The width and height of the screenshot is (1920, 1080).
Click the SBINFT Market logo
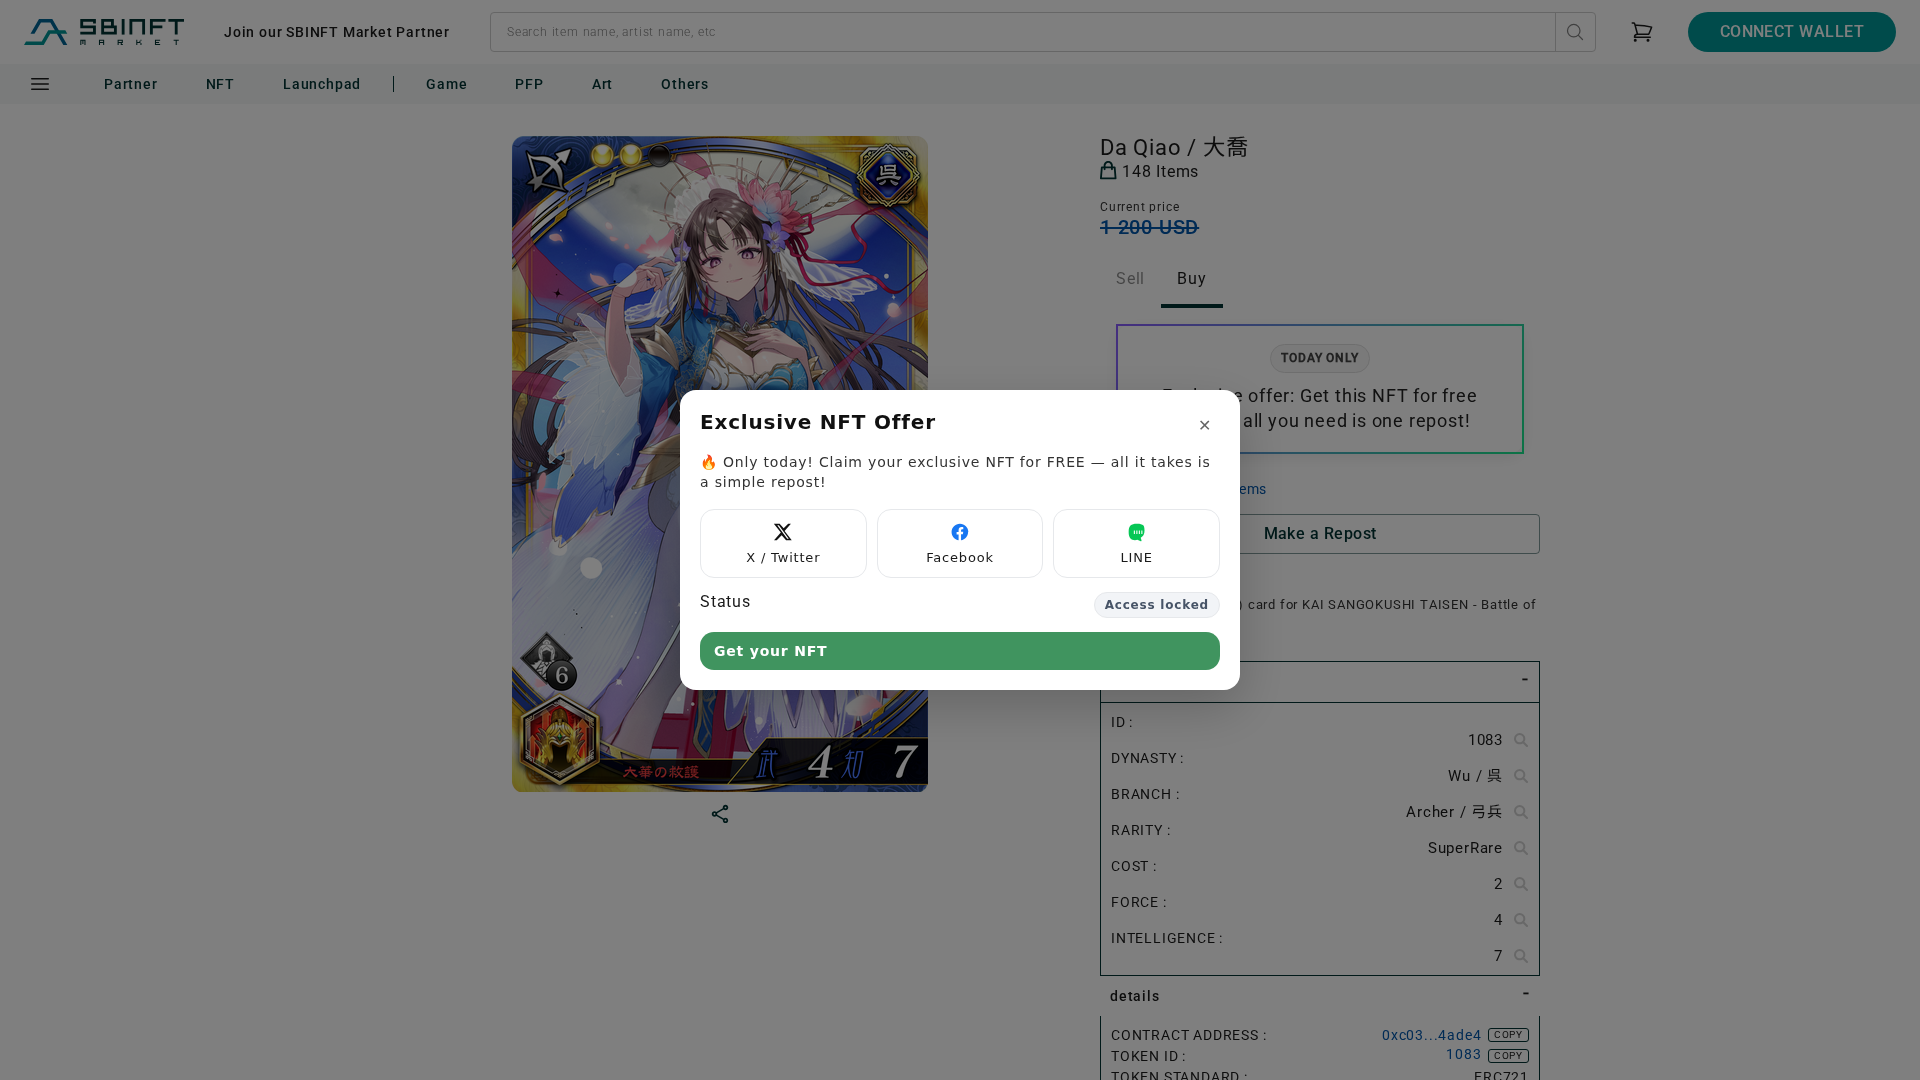click(104, 32)
